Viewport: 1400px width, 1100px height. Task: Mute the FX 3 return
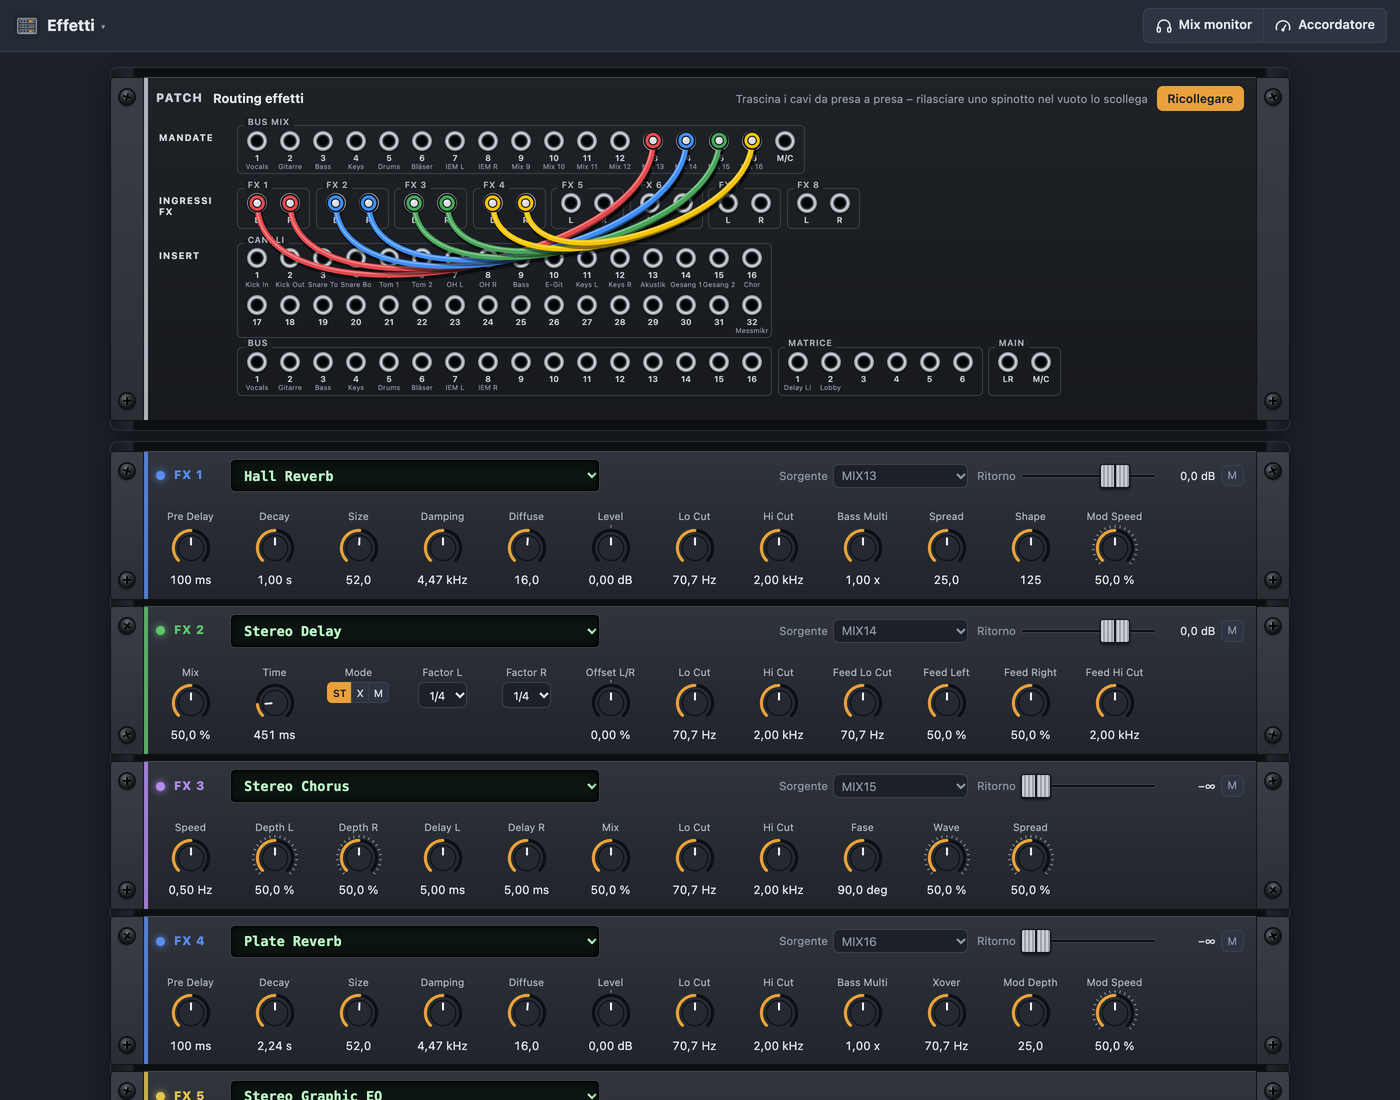[1232, 786]
